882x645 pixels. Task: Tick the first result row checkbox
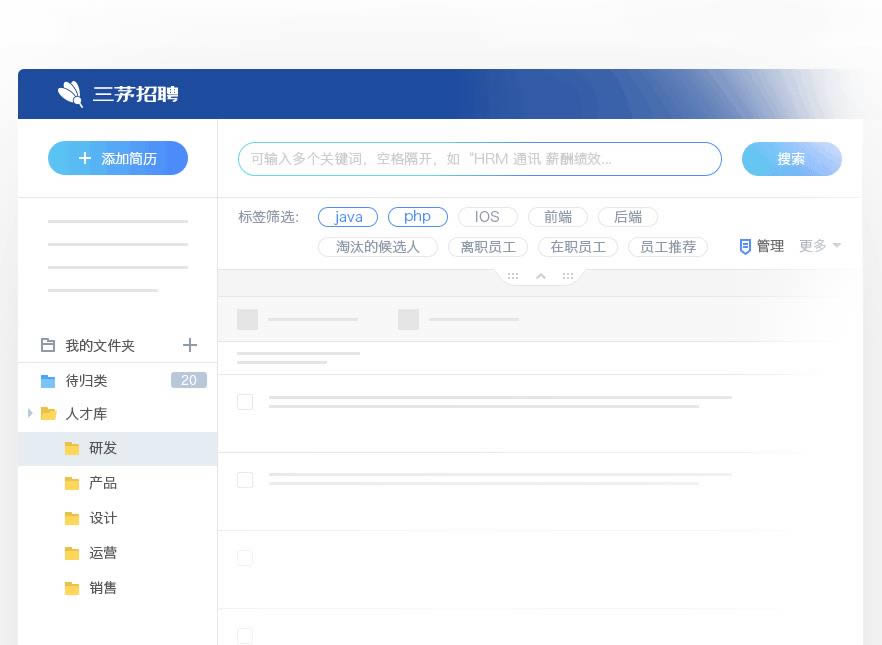[x=245, y=402]
